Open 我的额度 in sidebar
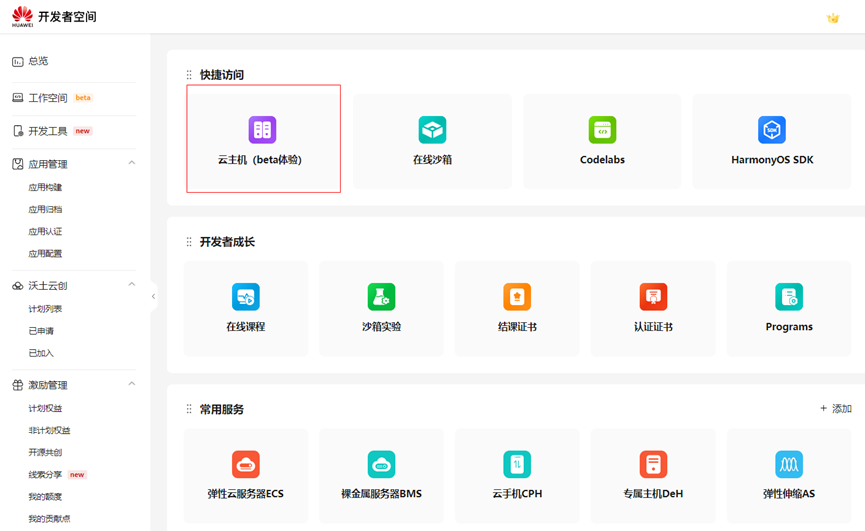Screen dimensions: 865x531 click(45, 496)
